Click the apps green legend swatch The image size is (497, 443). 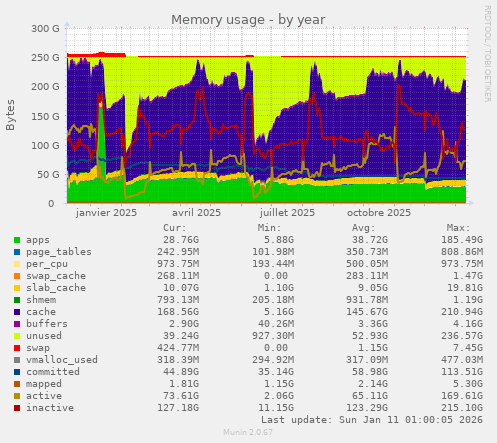(x=17, y=240)
